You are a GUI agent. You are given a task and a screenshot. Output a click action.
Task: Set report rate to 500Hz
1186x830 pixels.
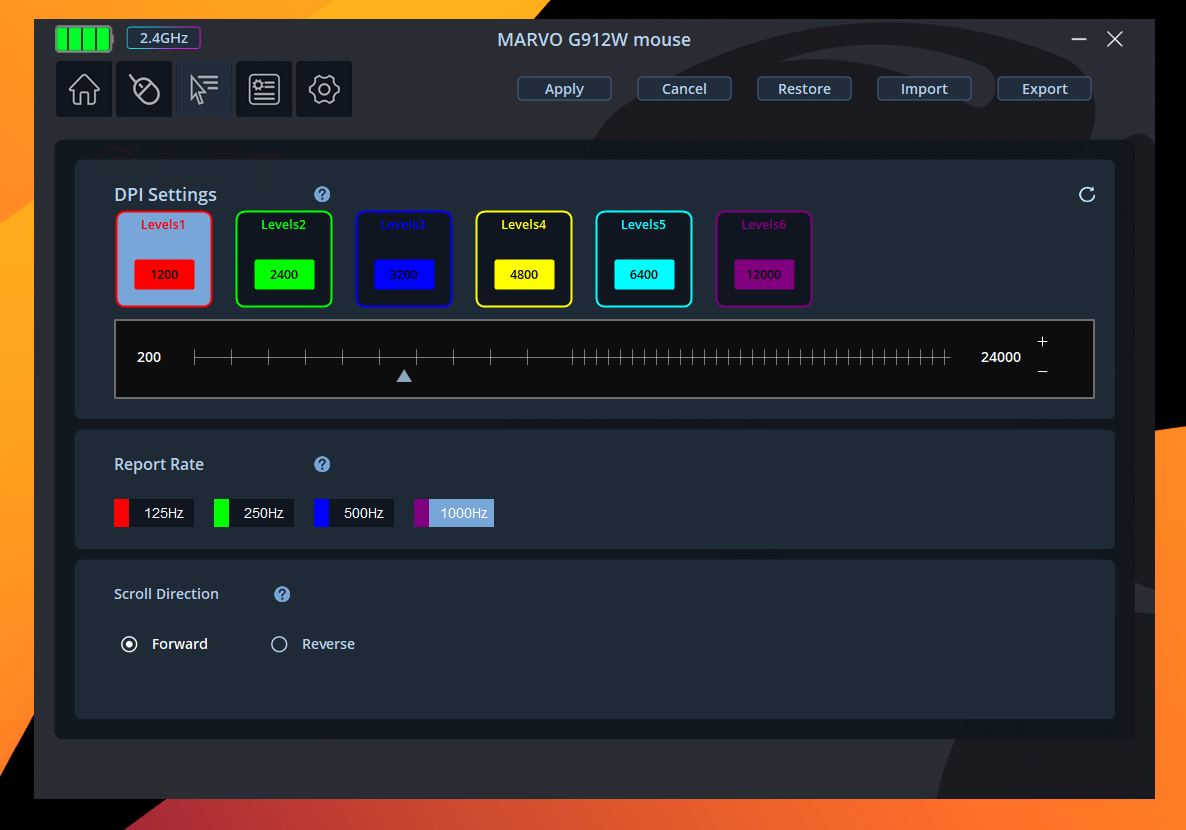pos(353,513)
